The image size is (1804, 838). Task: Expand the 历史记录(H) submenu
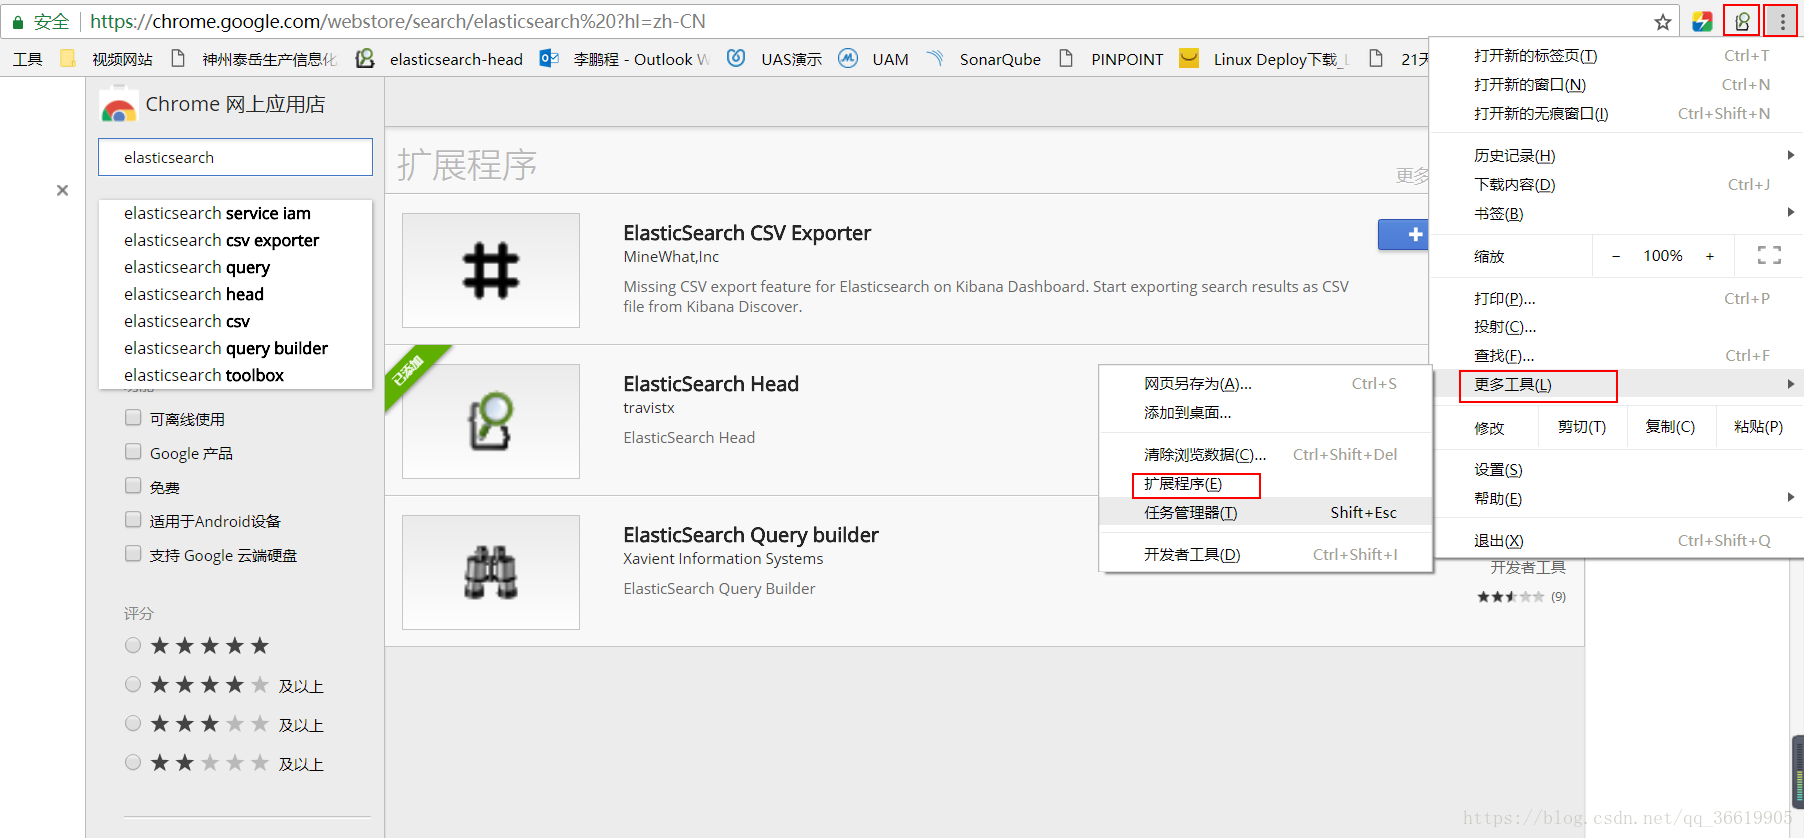click(x=1617, y=155)
